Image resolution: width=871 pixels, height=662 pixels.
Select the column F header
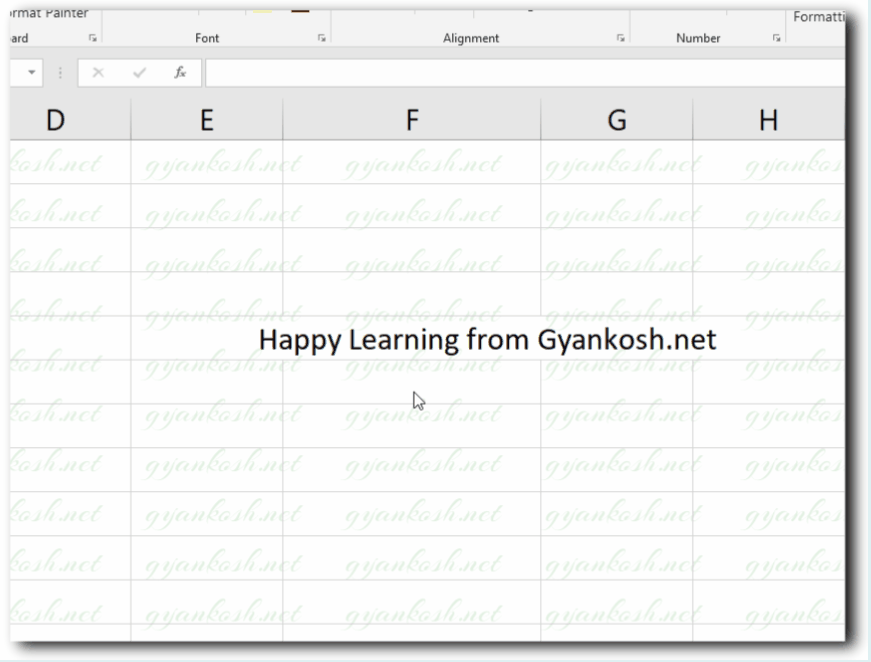[411, 119]
